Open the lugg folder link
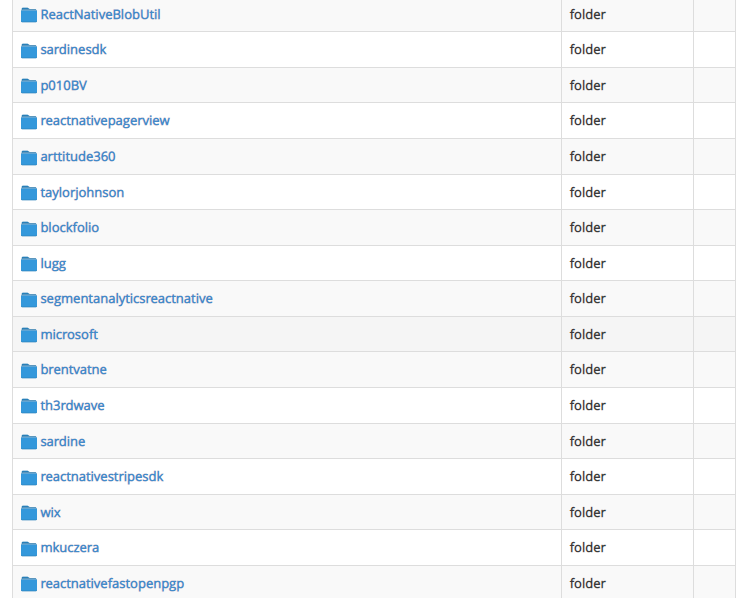 click(53, 263)
